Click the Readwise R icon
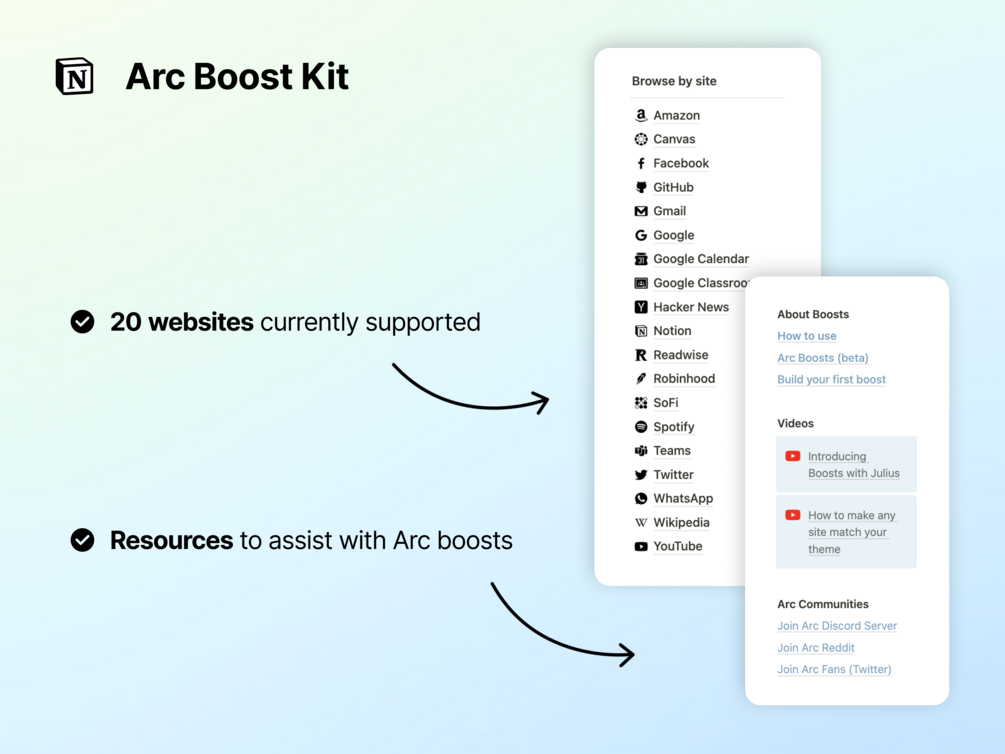The width and height of the screenshot is (1005, 754). [640, 355]
